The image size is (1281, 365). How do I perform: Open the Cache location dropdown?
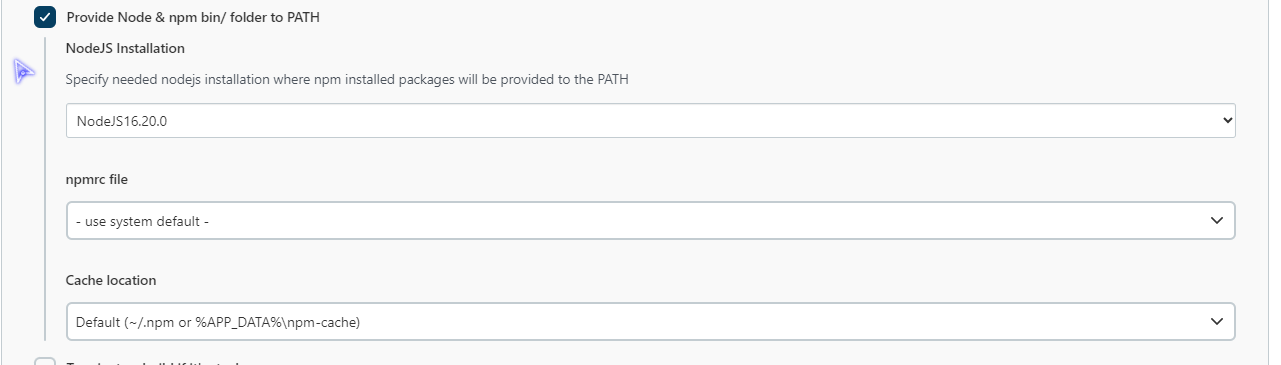pos(651,322)
